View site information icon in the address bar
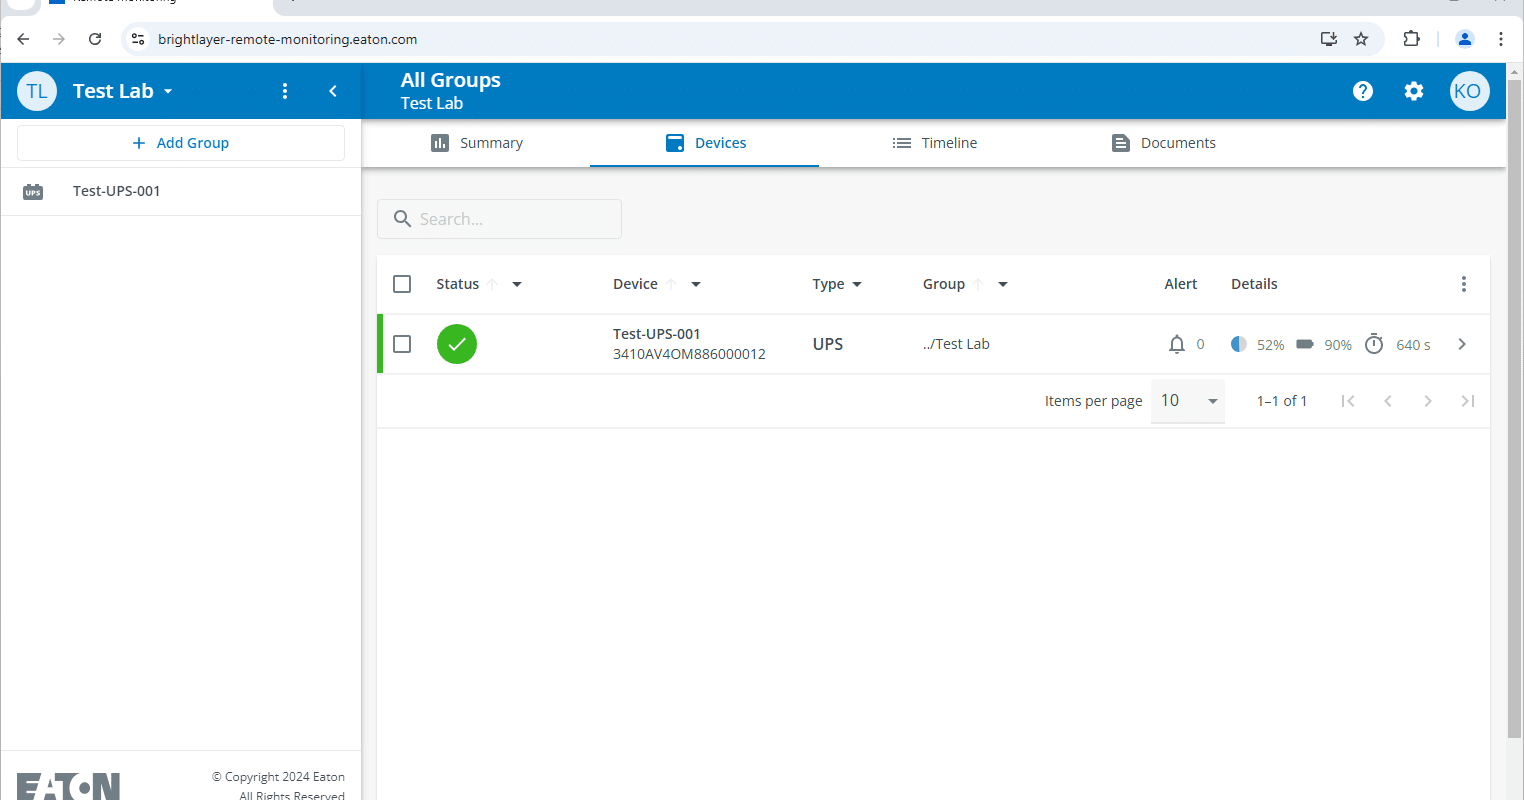Viewport: 1524px width, 800px height. 139,39
